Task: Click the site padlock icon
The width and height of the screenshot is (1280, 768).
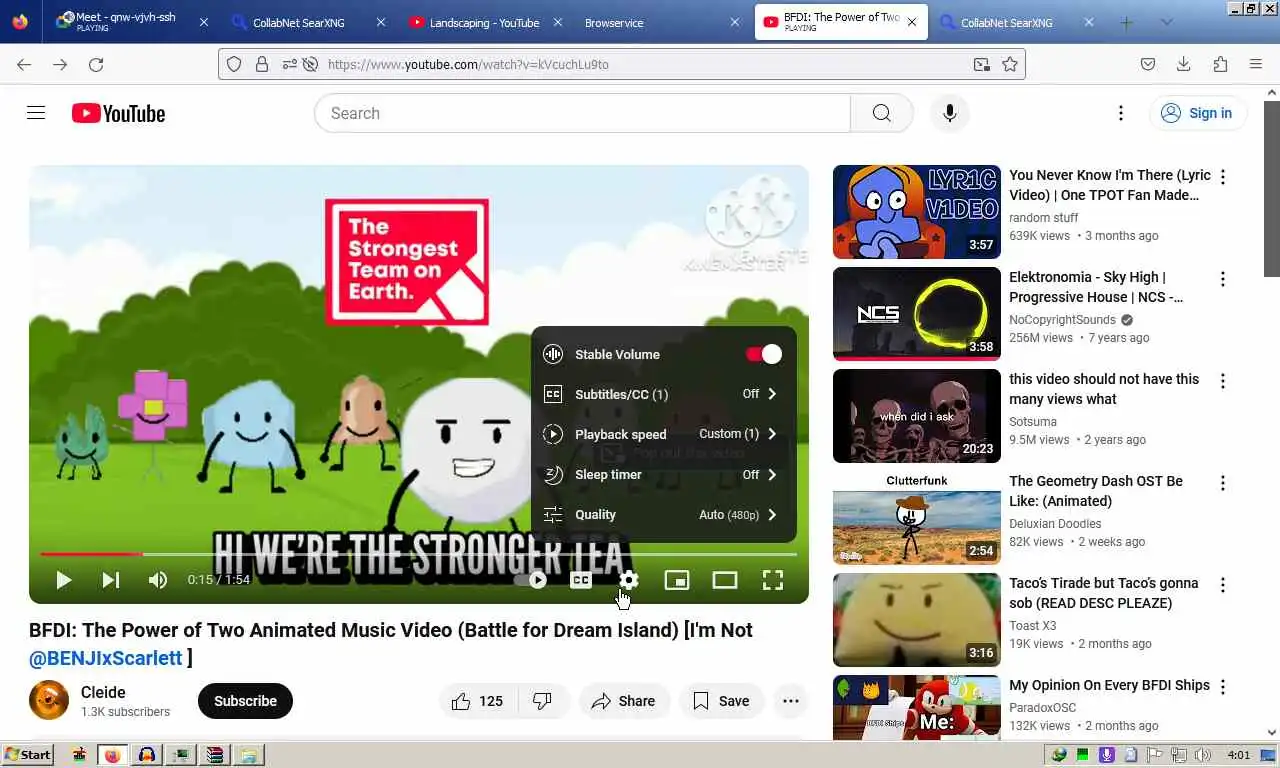Action: click(x=262, y=64)
